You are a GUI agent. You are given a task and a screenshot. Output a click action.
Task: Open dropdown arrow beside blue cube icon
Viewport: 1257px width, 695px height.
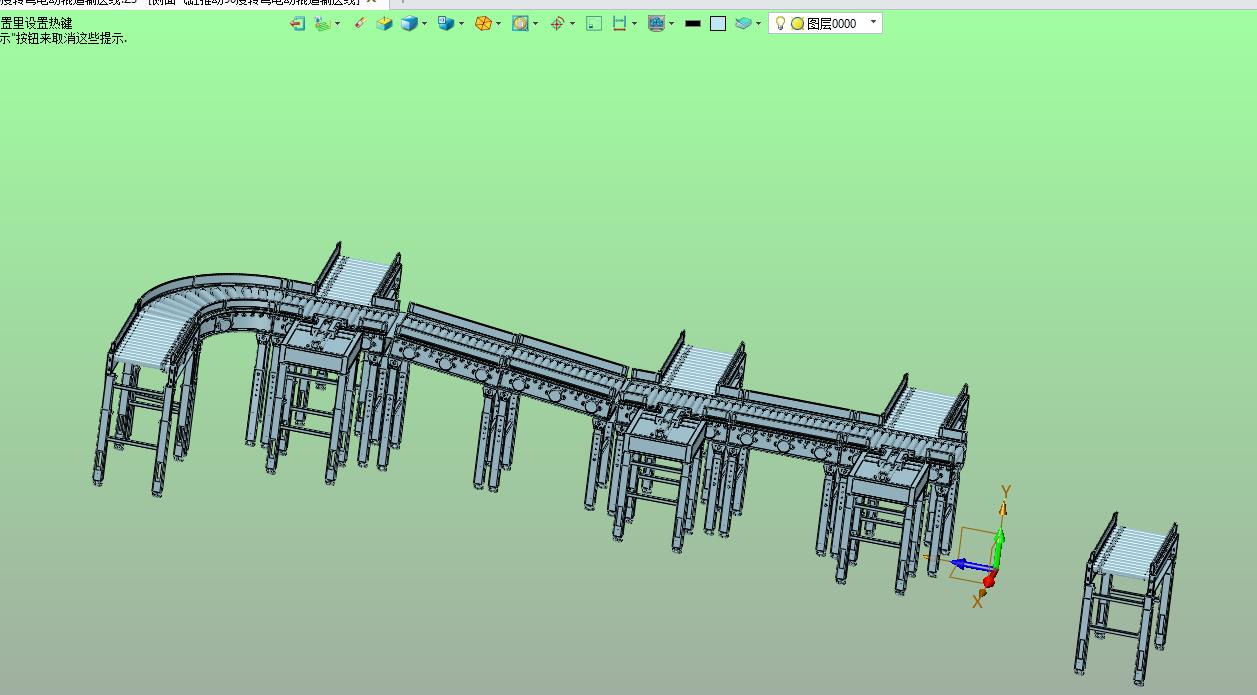point(425,24)
